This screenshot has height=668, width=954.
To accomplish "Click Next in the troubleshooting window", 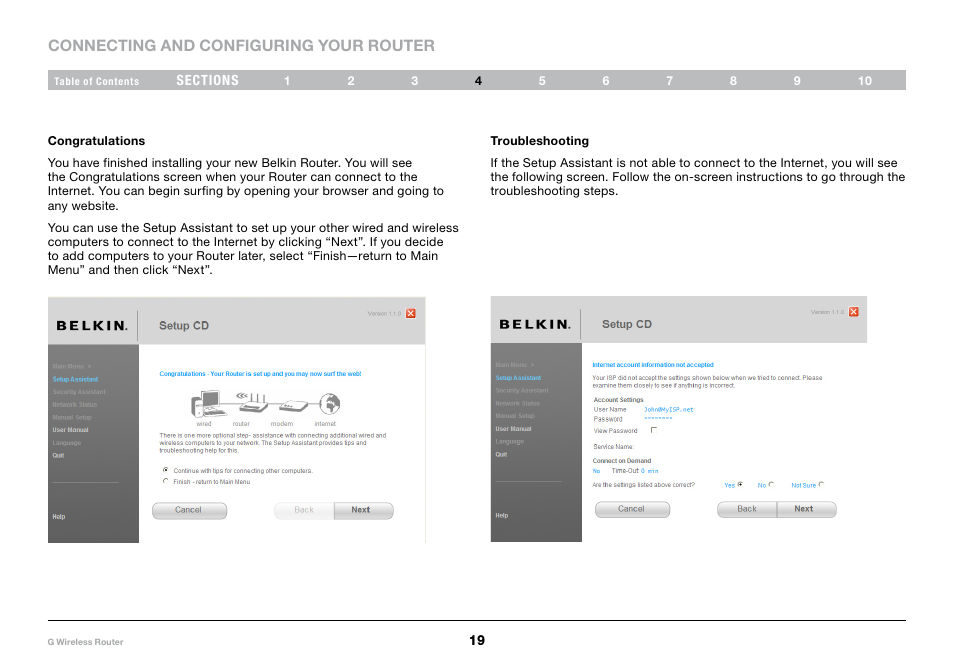I will 806,509.
